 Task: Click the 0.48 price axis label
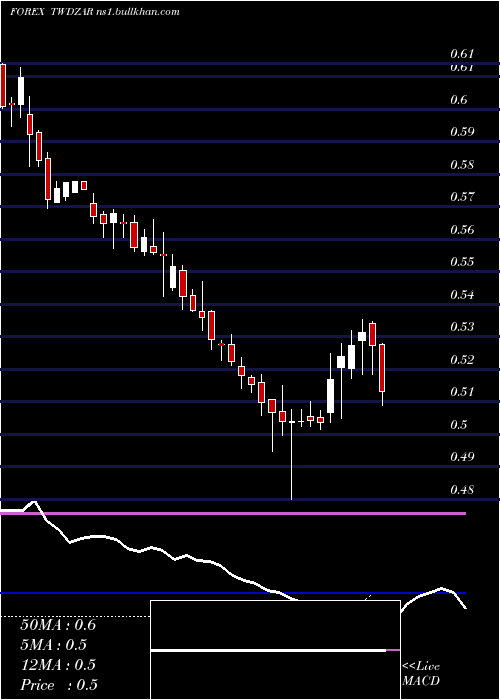pyautogui.click(x=462, y=490)
